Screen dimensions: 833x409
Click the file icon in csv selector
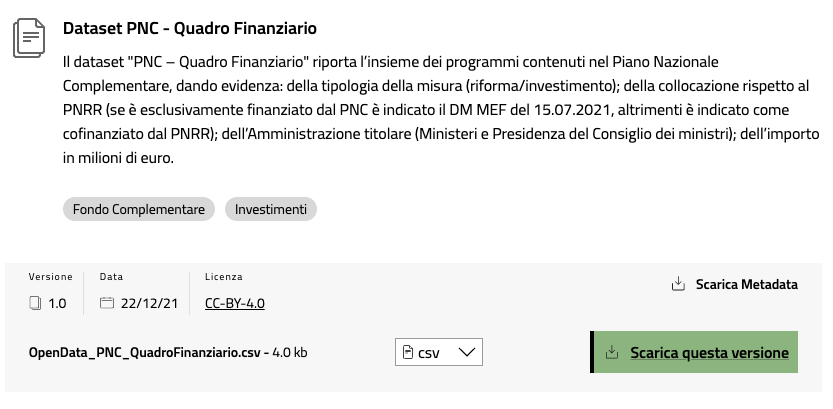[x=407, y=352]
